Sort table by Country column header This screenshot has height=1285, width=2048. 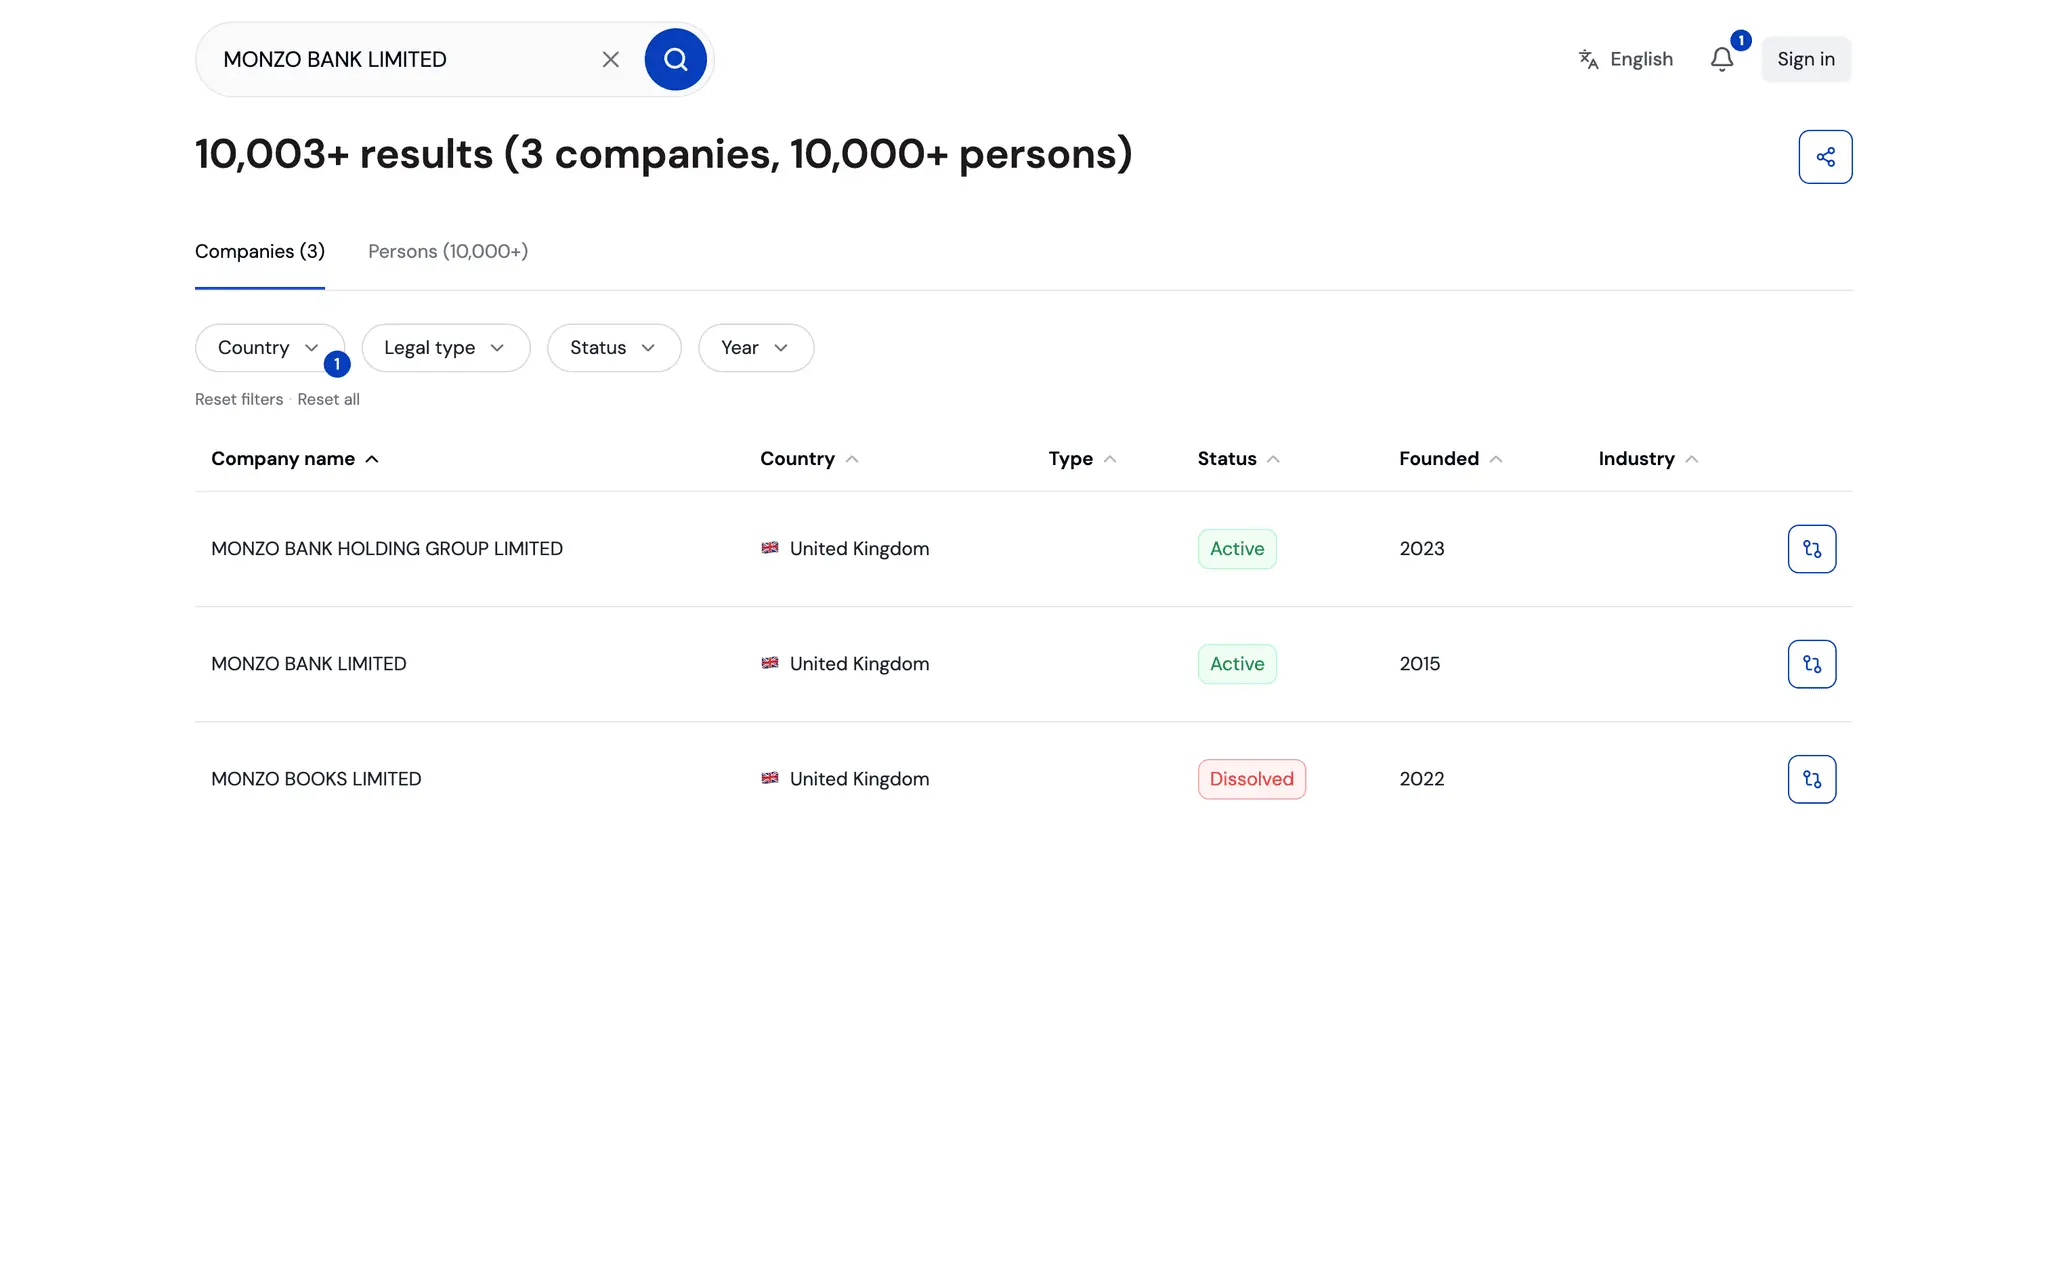tap(809, 459)
